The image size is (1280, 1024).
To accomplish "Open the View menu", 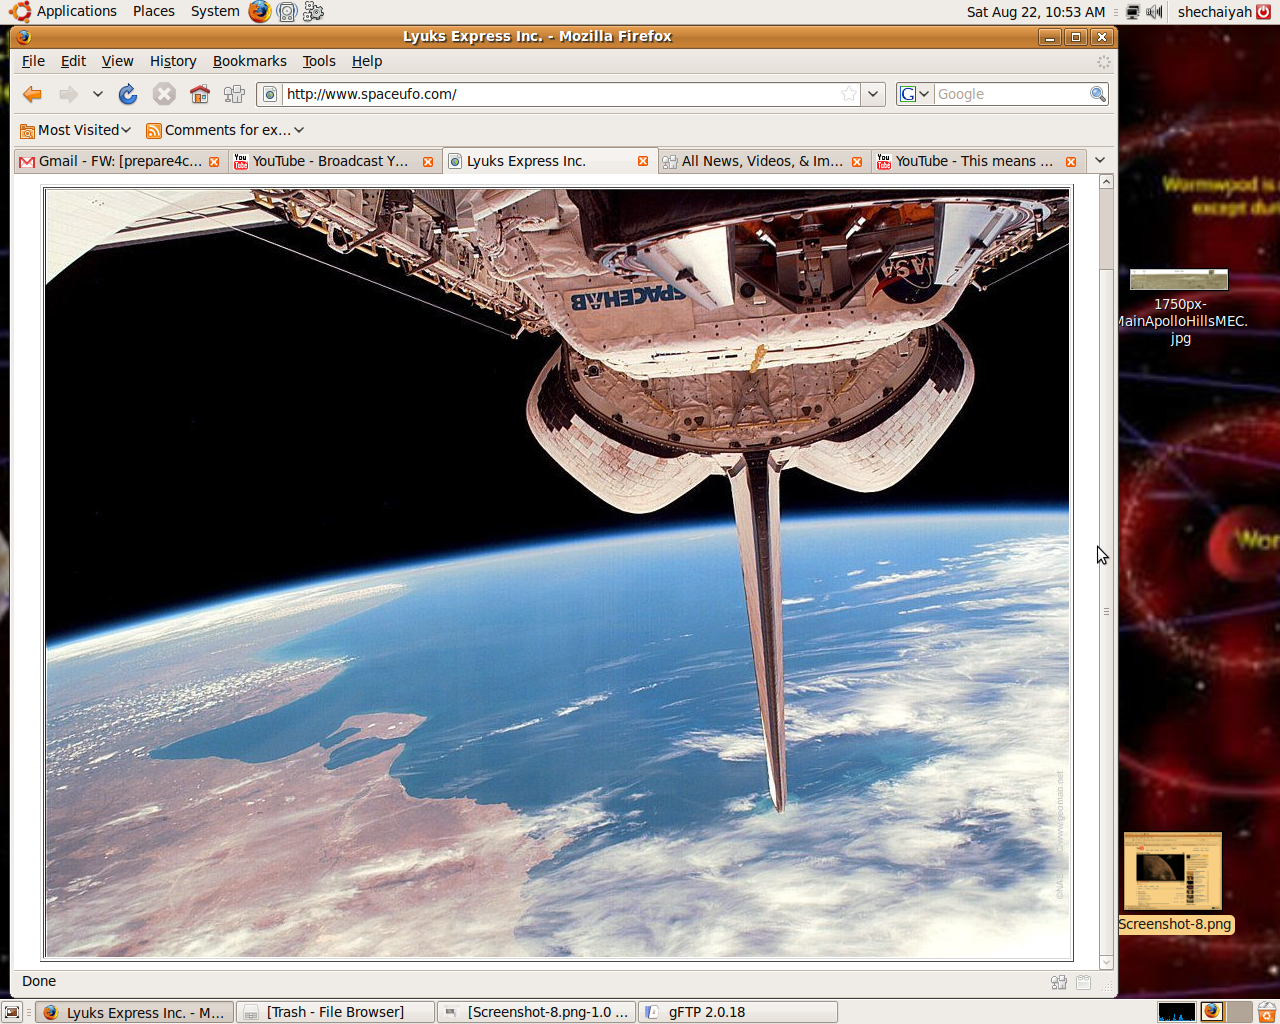I will [117, 61].
